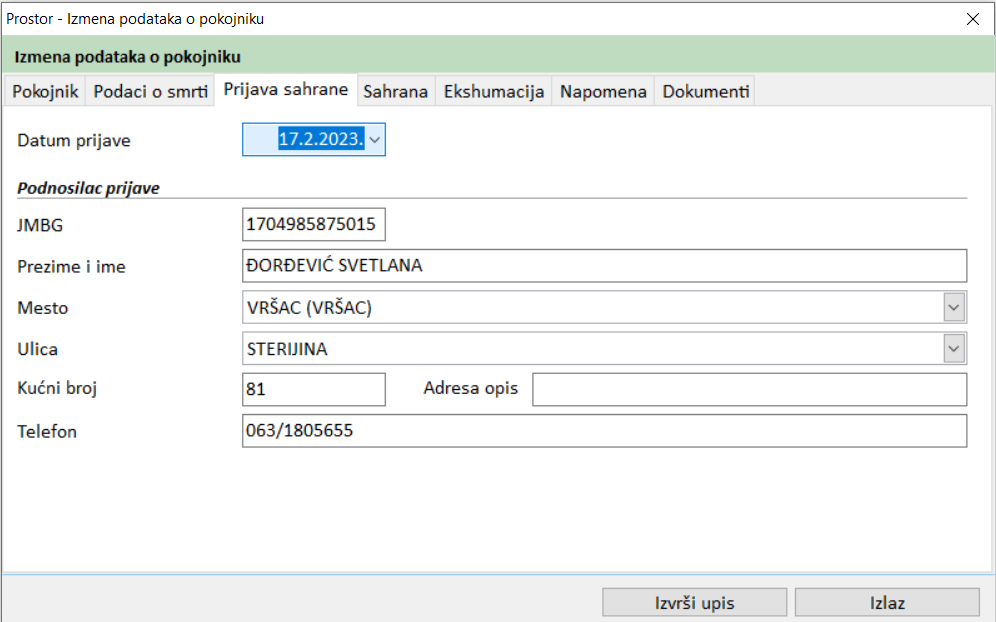Go to the Sahrana tab
The image size is (996, 622).
(395, 92)
